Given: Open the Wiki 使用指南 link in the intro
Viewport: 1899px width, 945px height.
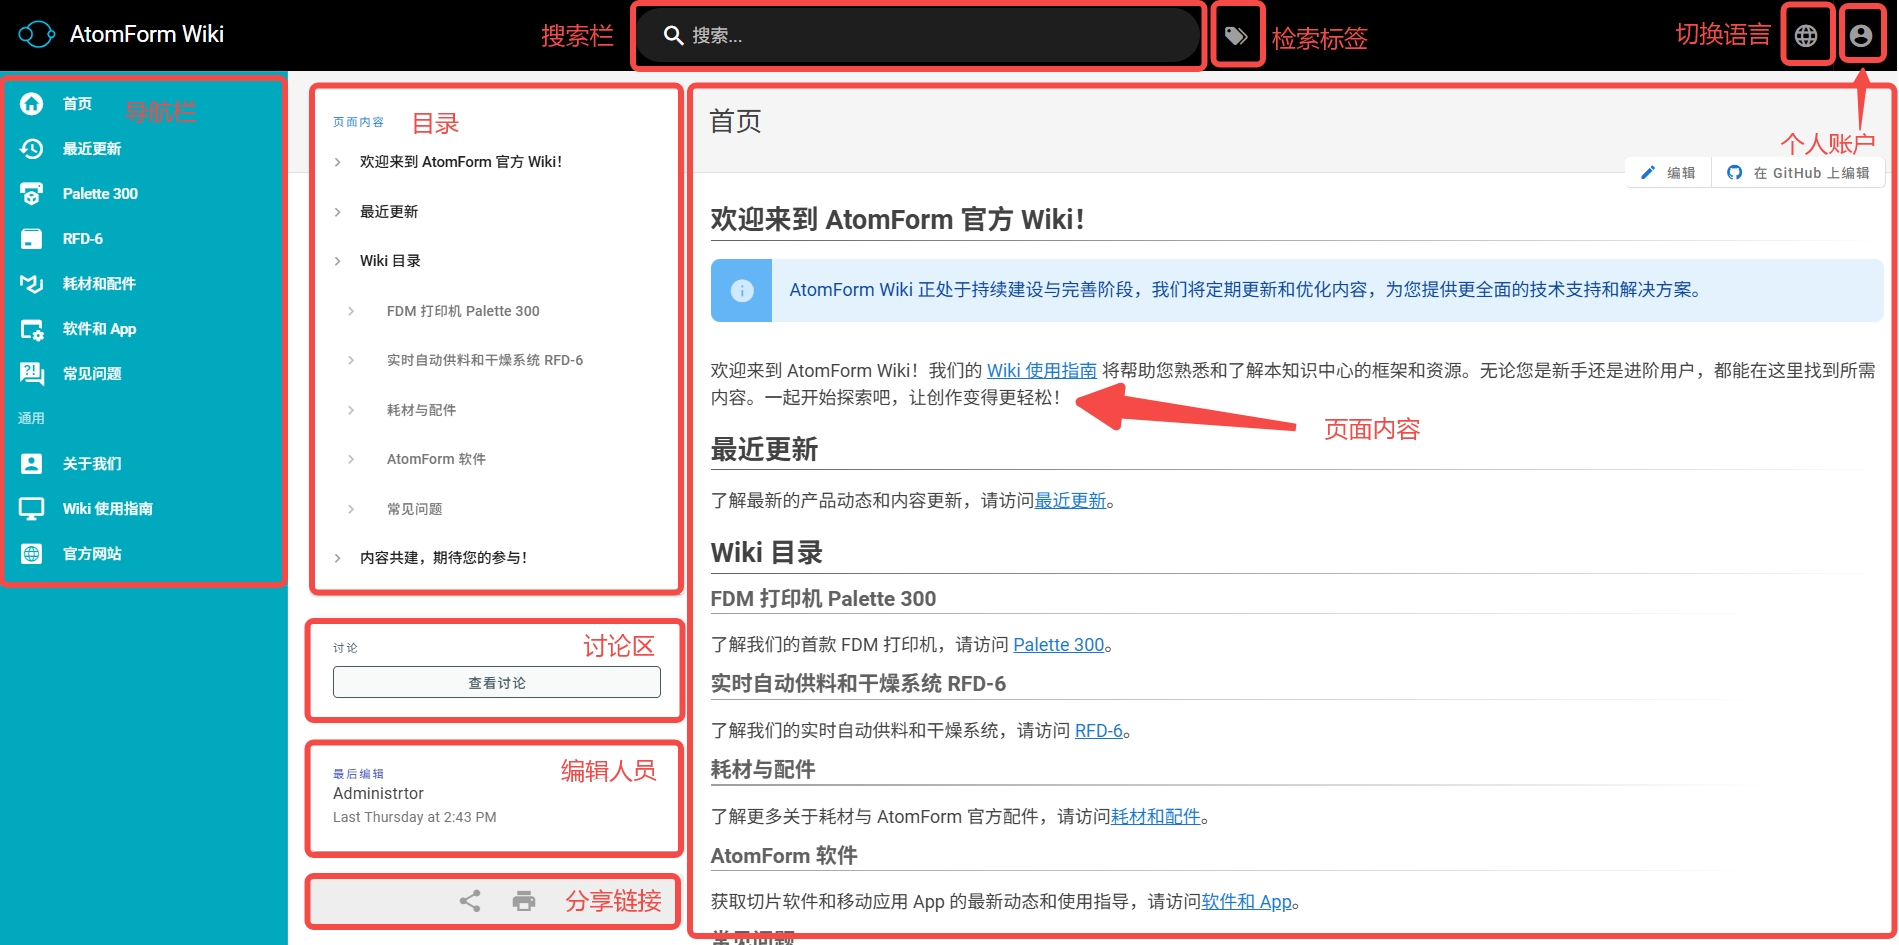Looking at the screenshot, I should 1042,371.
